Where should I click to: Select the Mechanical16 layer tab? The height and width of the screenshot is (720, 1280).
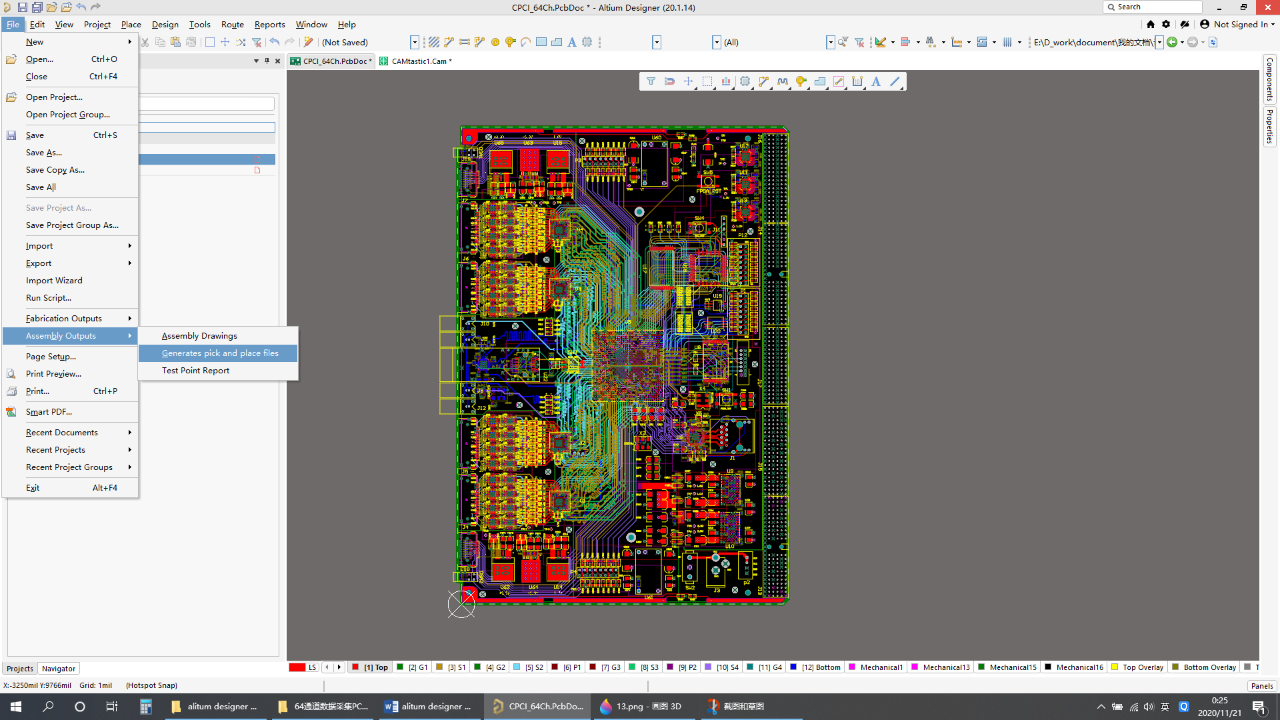[1074, 667]
